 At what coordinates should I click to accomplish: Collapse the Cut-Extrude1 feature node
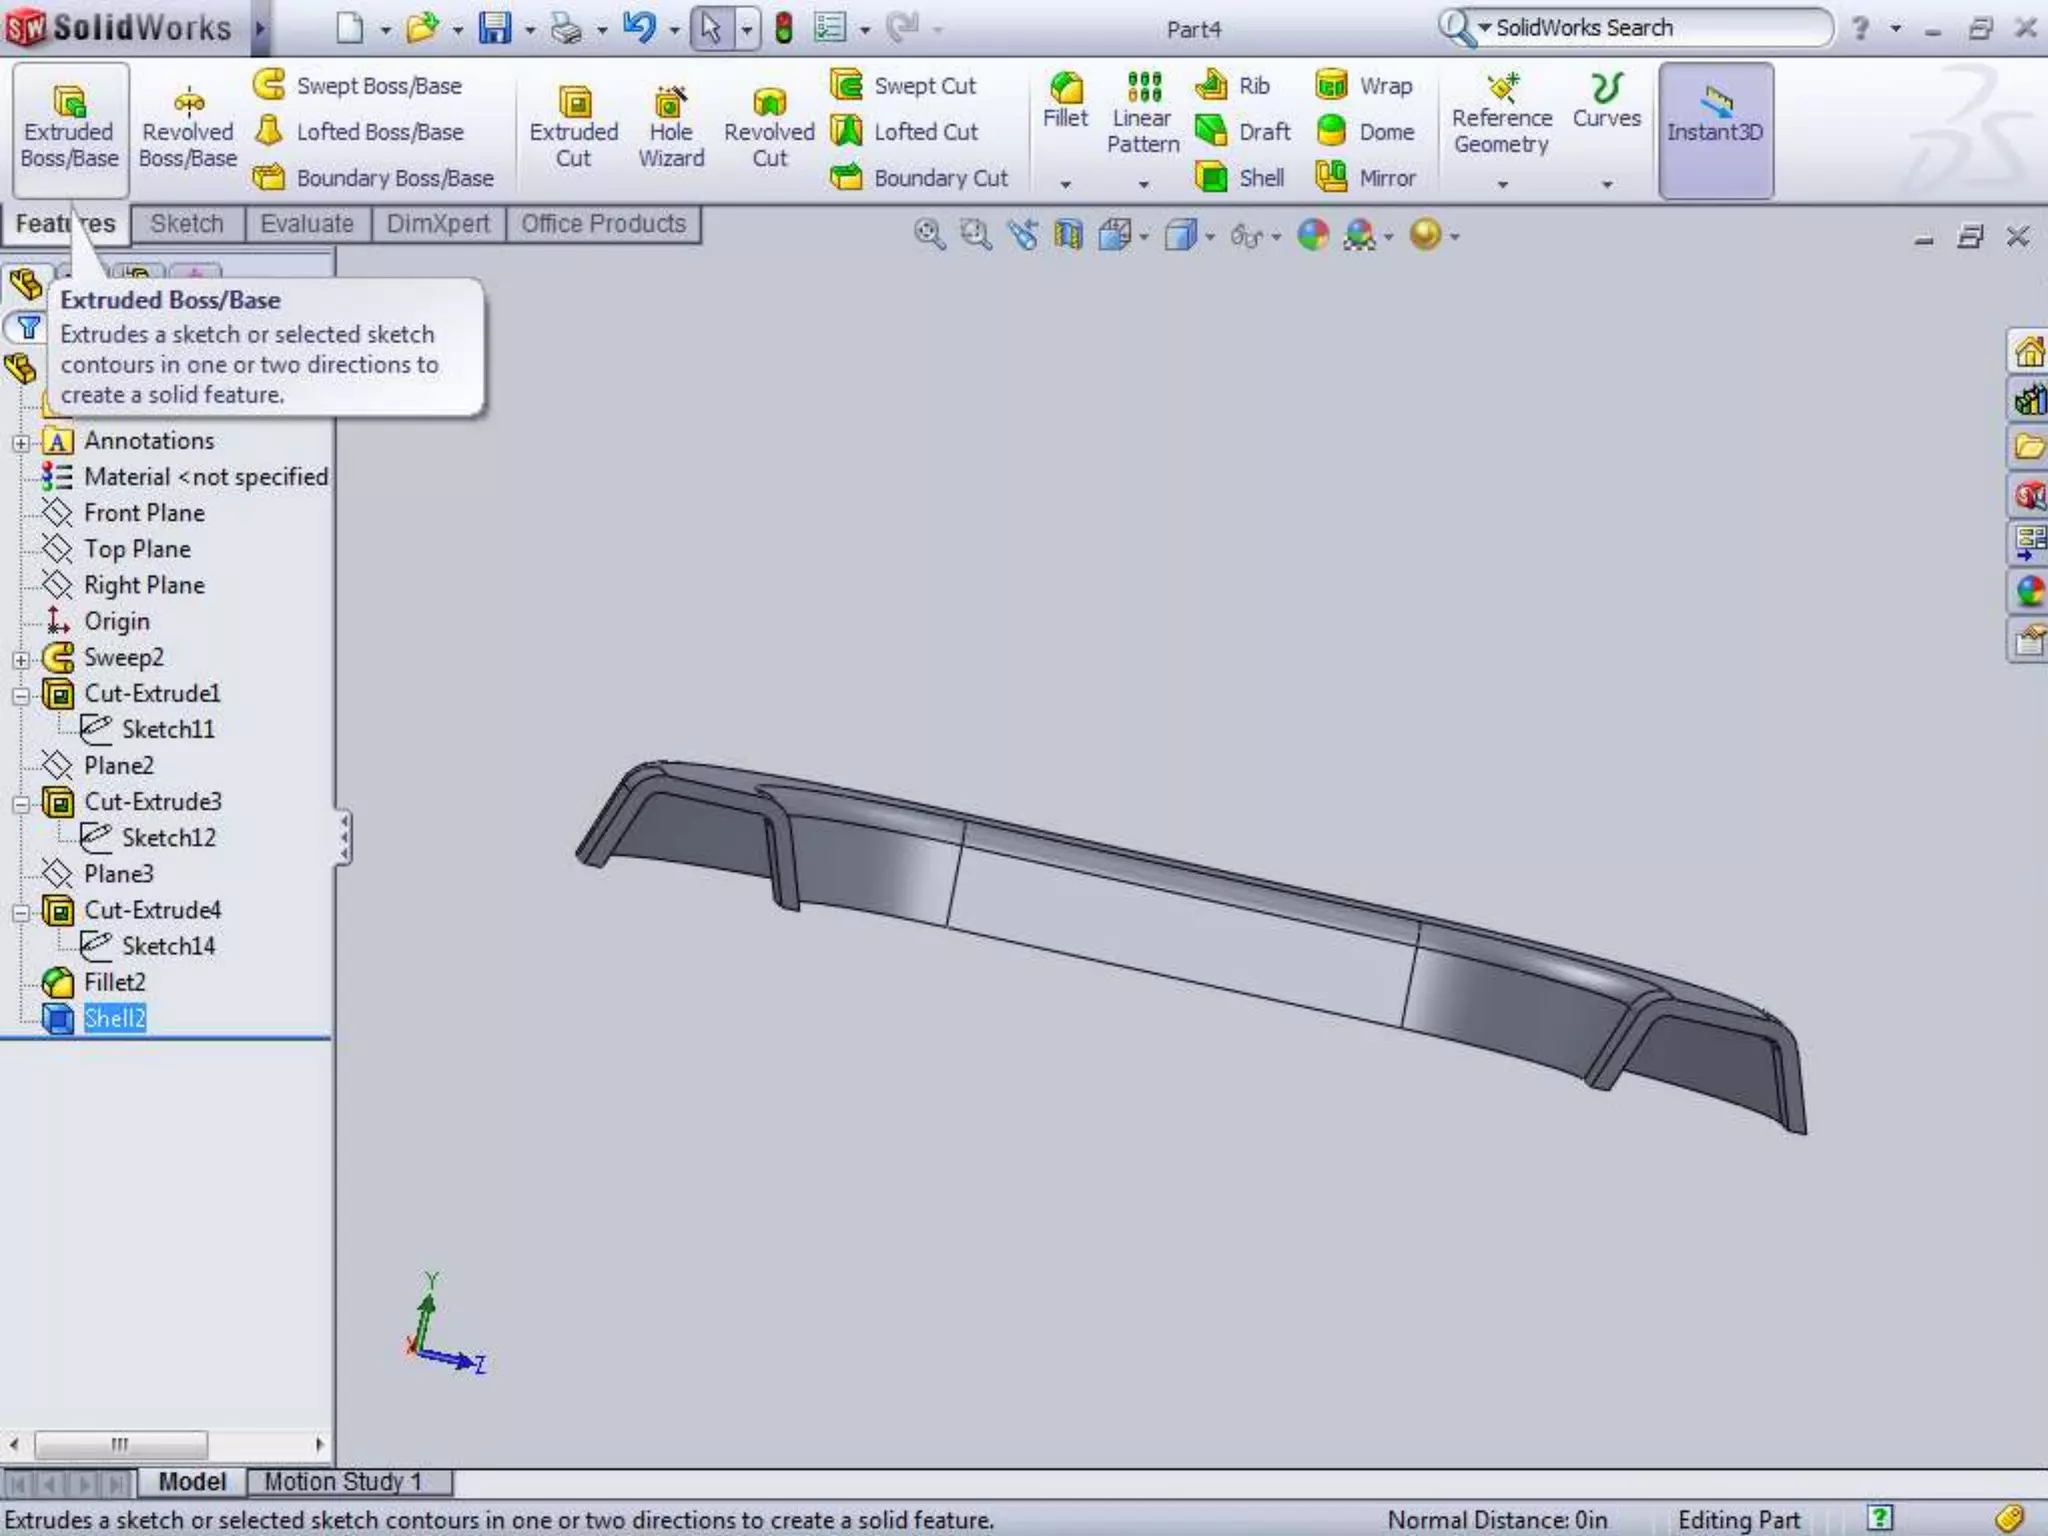pyautogui.click(x=21, y=695)
